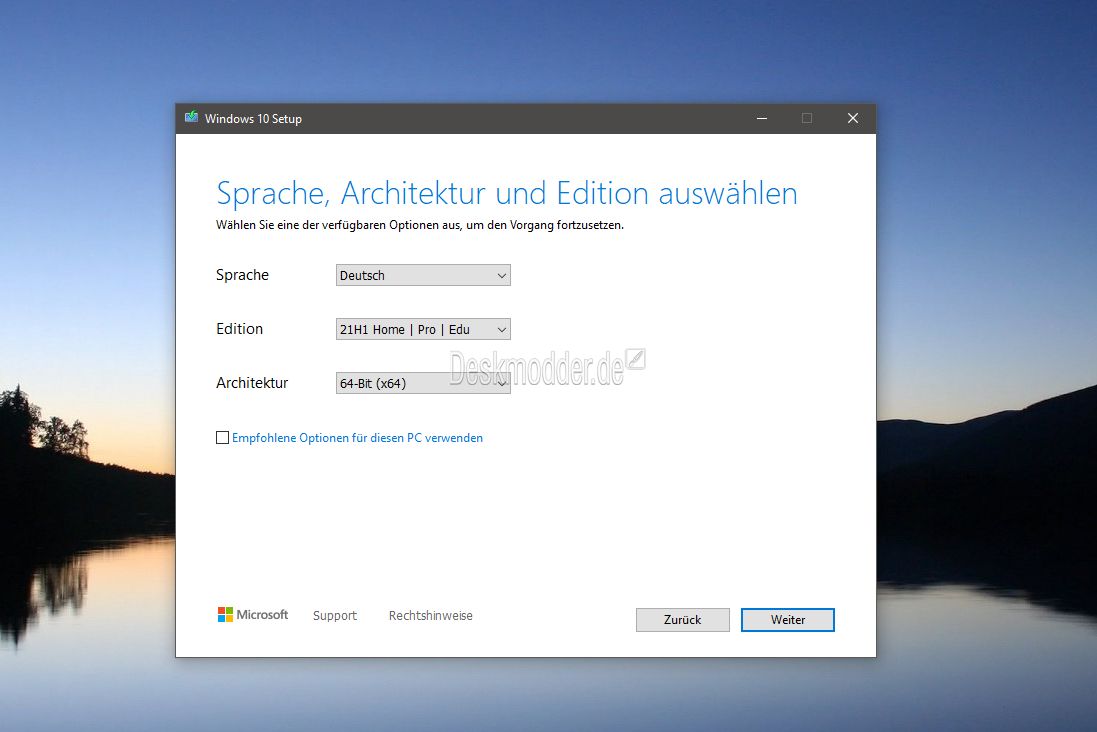
Task: Click the 'Sprache' field label
Action: 242,275
